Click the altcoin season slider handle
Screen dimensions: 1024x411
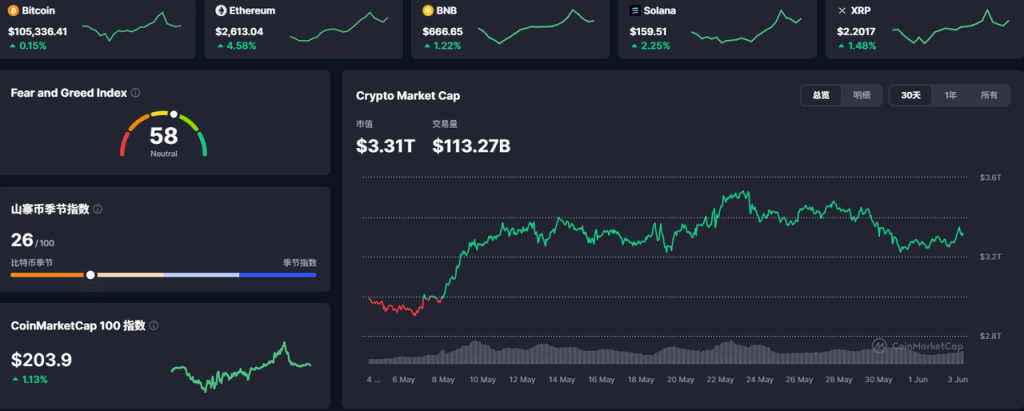(91, 274)
